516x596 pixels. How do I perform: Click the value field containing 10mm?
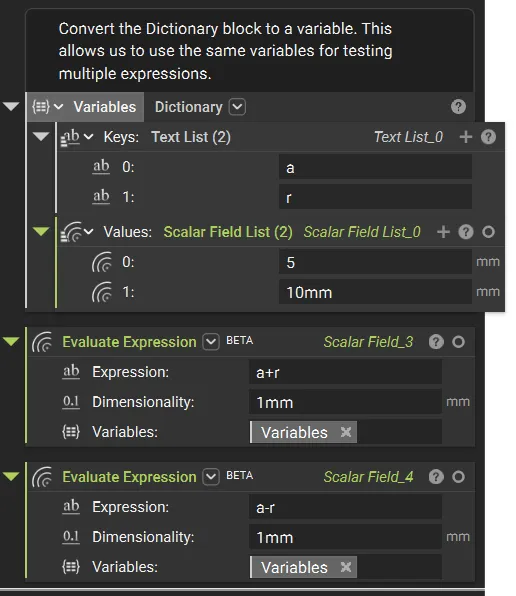375,292
